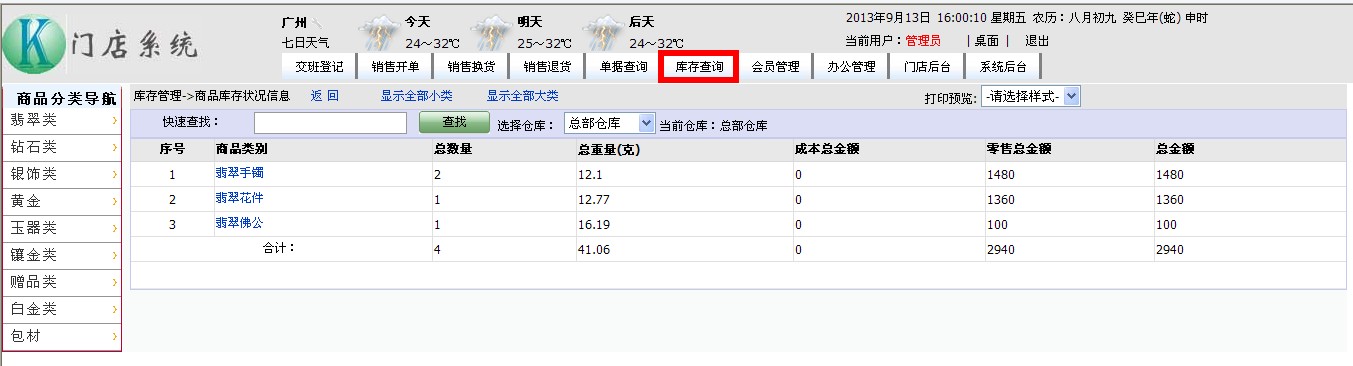Click the 七日天气 label
The width and height of the screenshot is (1353, 366).
[306, 43]
